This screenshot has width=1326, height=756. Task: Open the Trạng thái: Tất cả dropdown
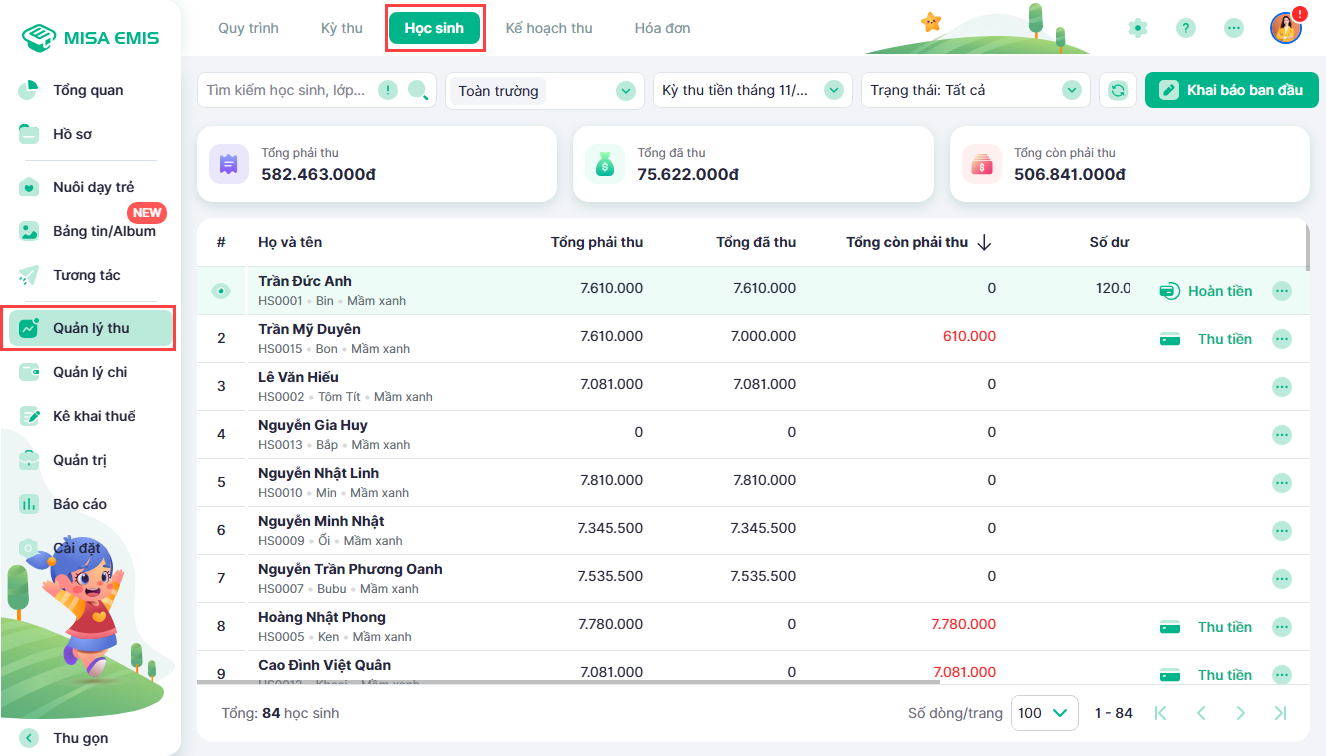pos(1072,90)
